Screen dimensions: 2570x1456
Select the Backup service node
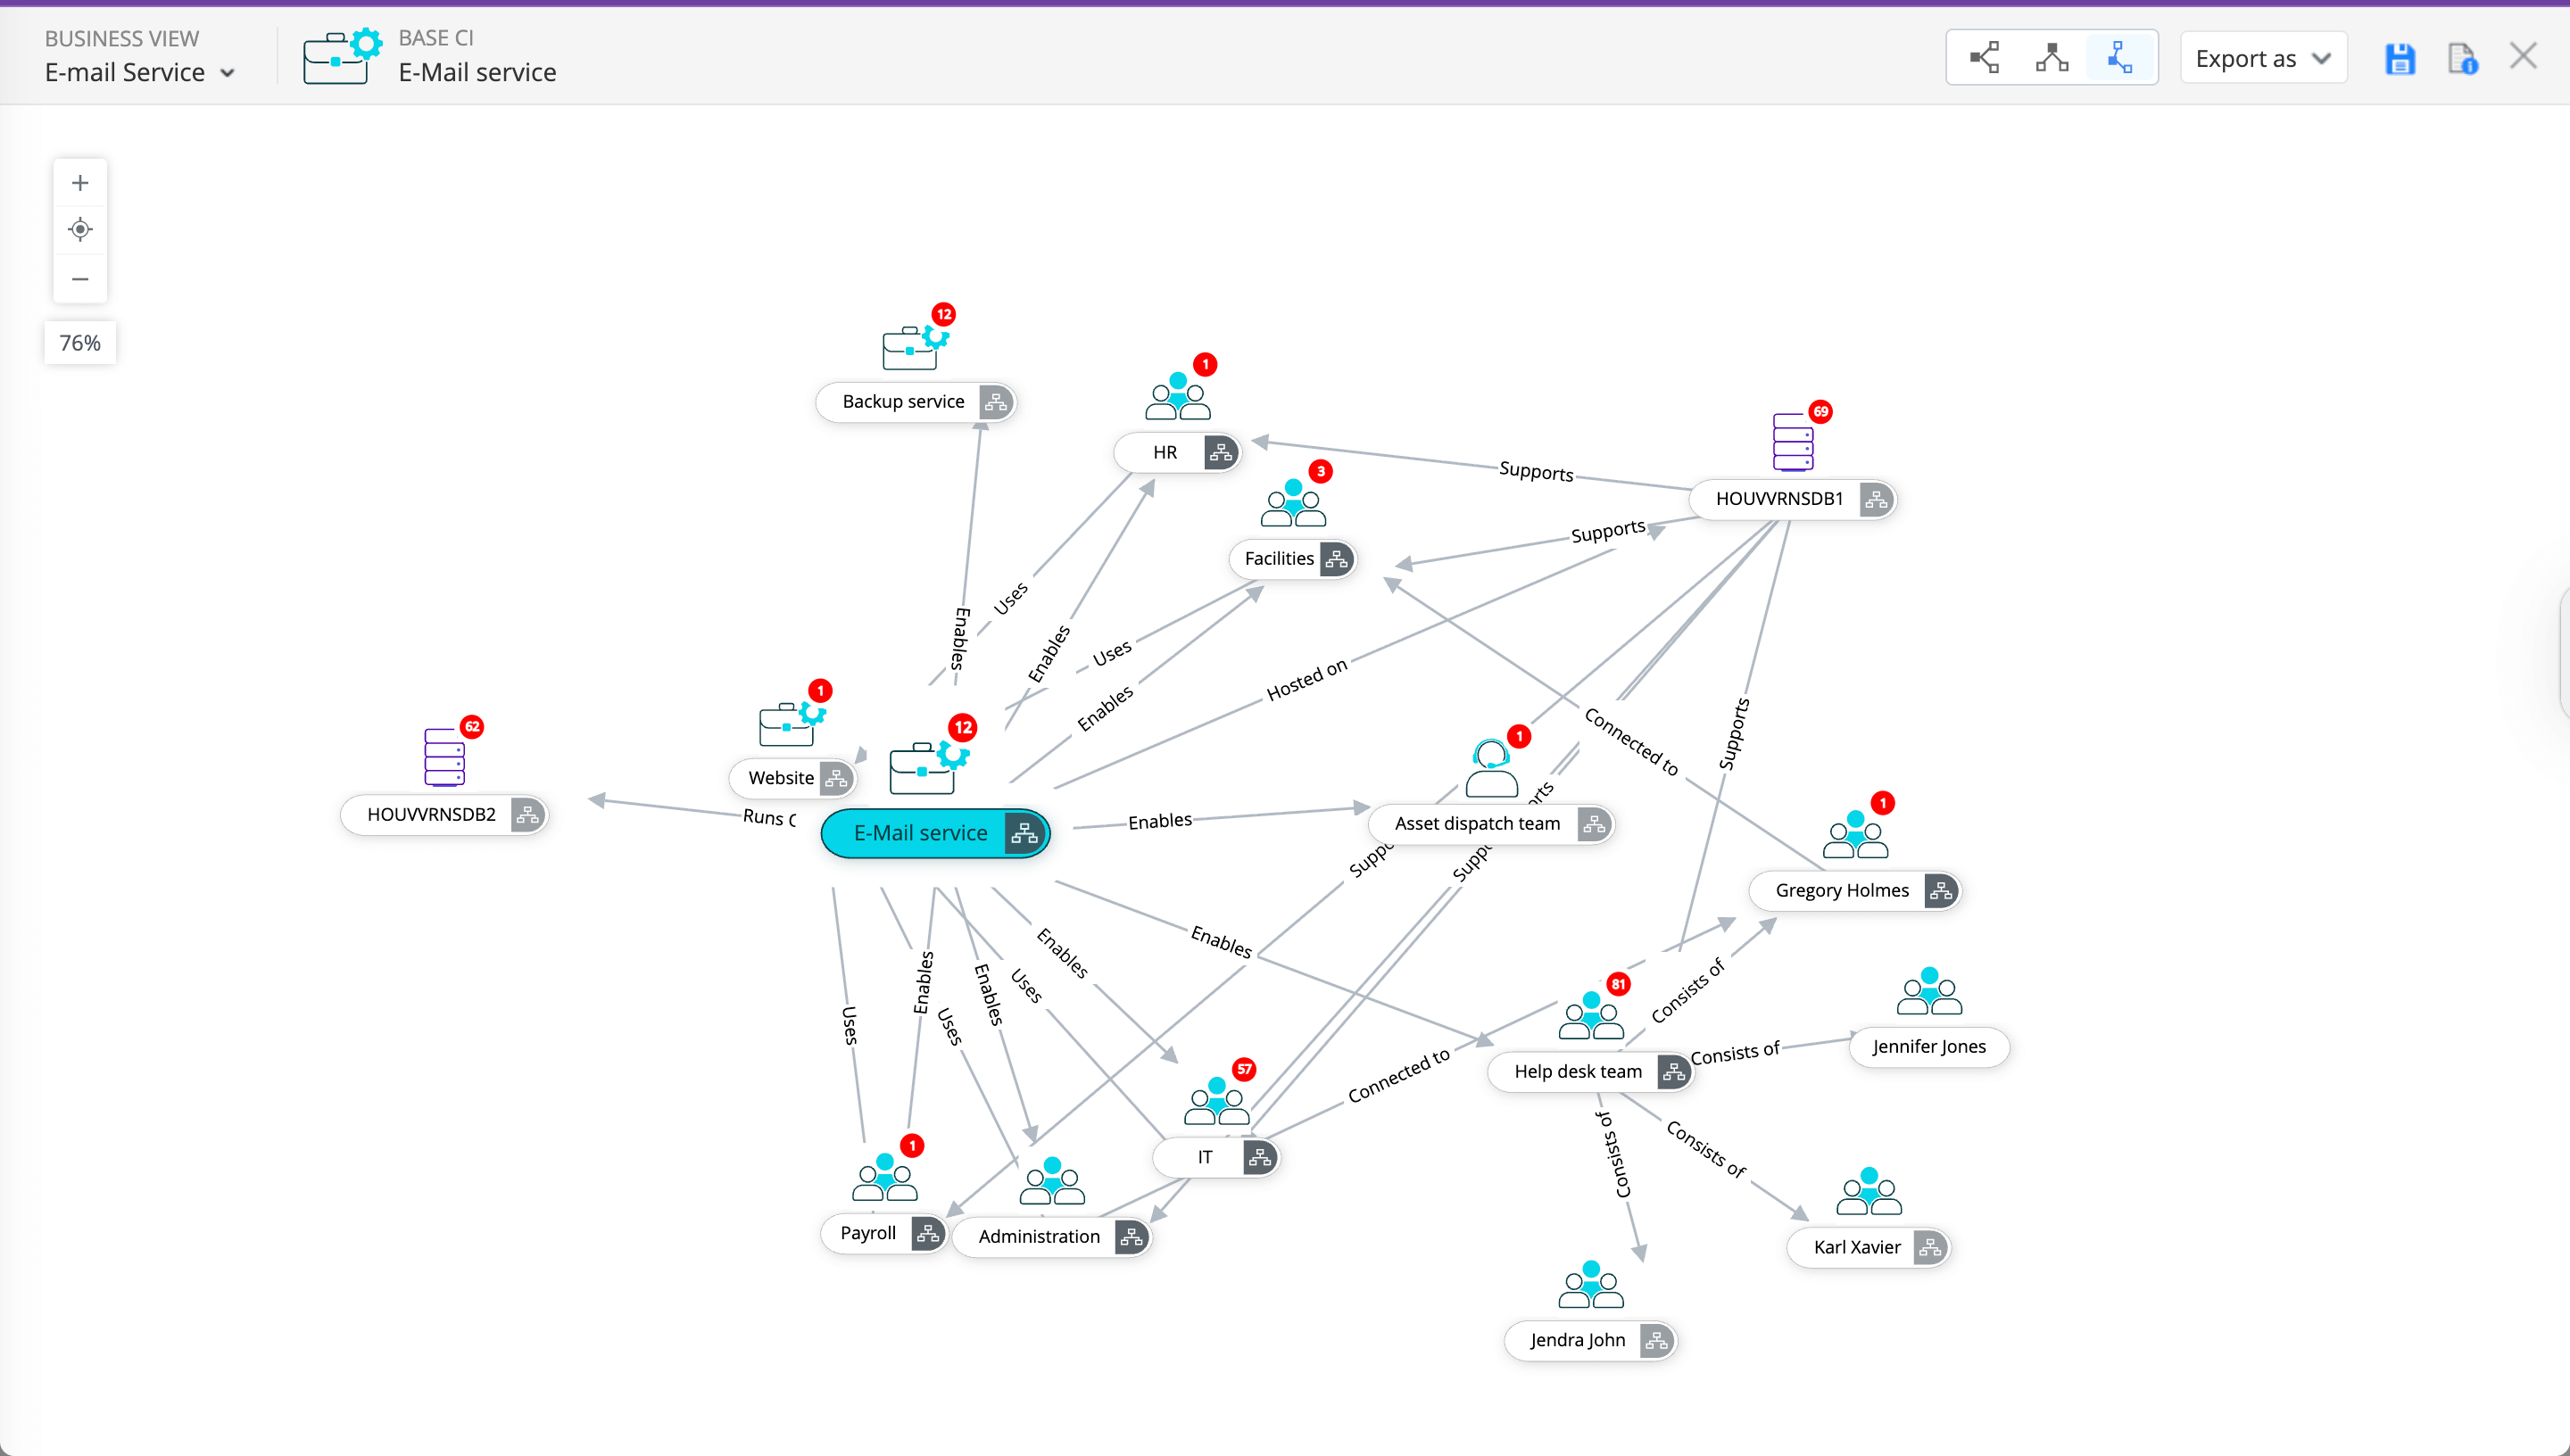[902, 402]
